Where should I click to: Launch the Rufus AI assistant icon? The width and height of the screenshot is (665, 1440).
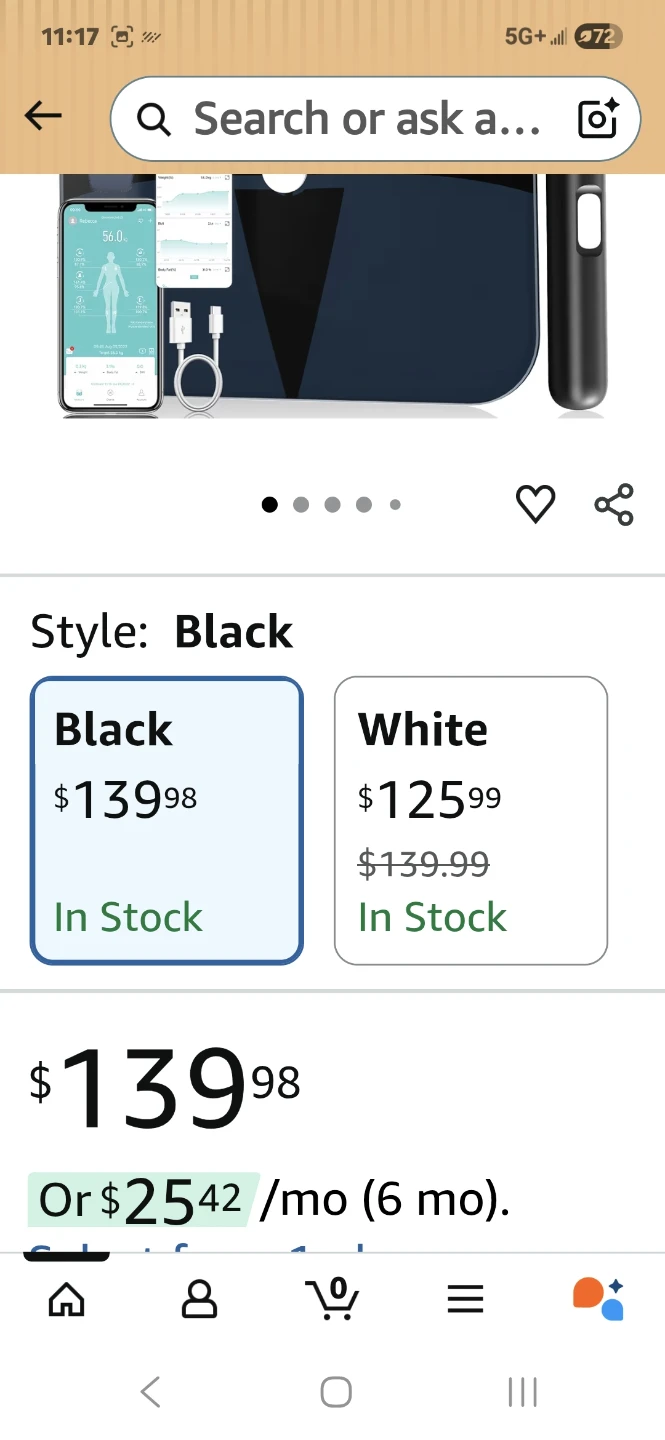(598, 1298)
